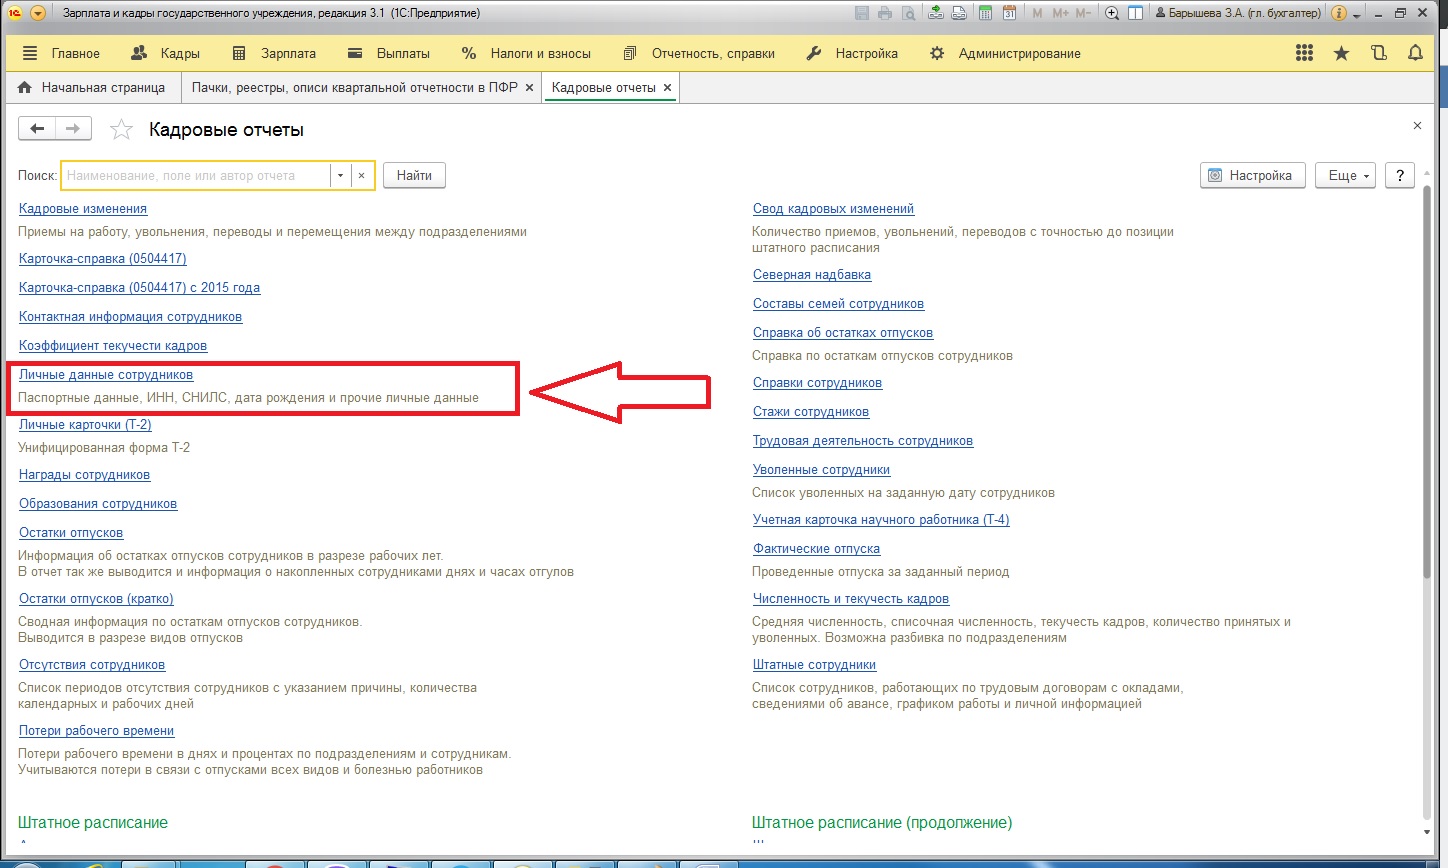1448x868 pixels.
Task: Expand the 1C main menu dropdown arrow
Action: 38,13
